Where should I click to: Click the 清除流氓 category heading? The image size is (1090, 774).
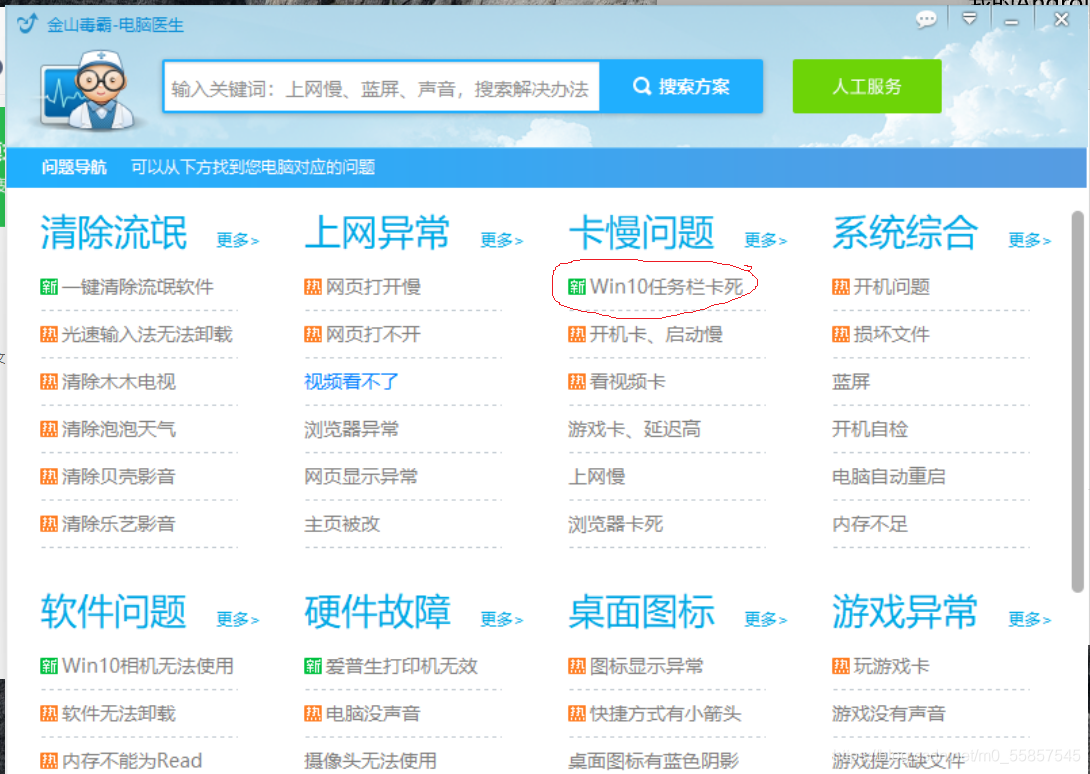click(x=114, y=232)
